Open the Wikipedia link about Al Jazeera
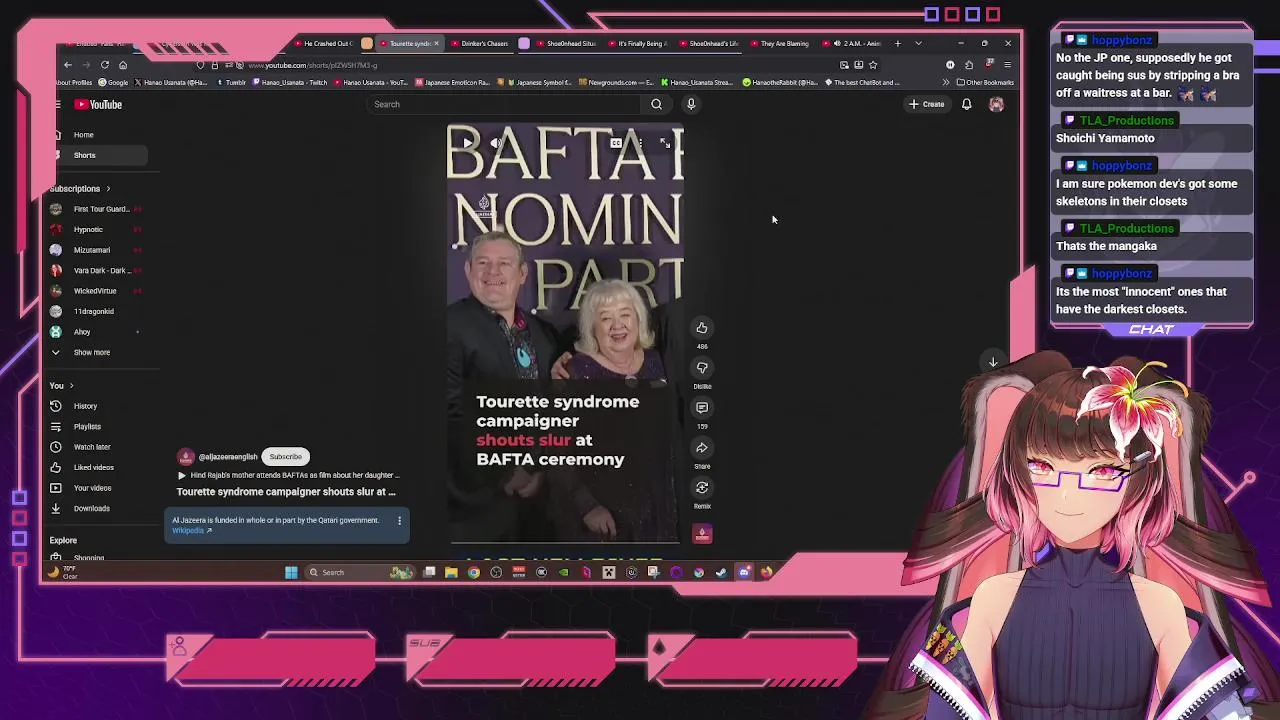The image size is (1280, 720). (192, 531)
